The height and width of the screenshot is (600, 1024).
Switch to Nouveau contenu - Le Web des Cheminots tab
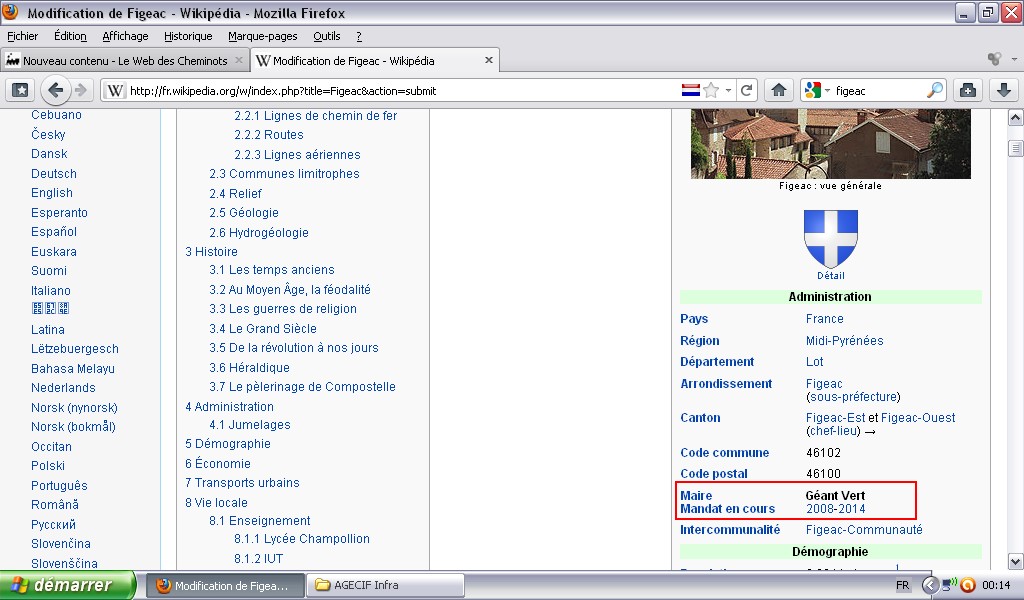pyautogui.click(x=125, y=61)
